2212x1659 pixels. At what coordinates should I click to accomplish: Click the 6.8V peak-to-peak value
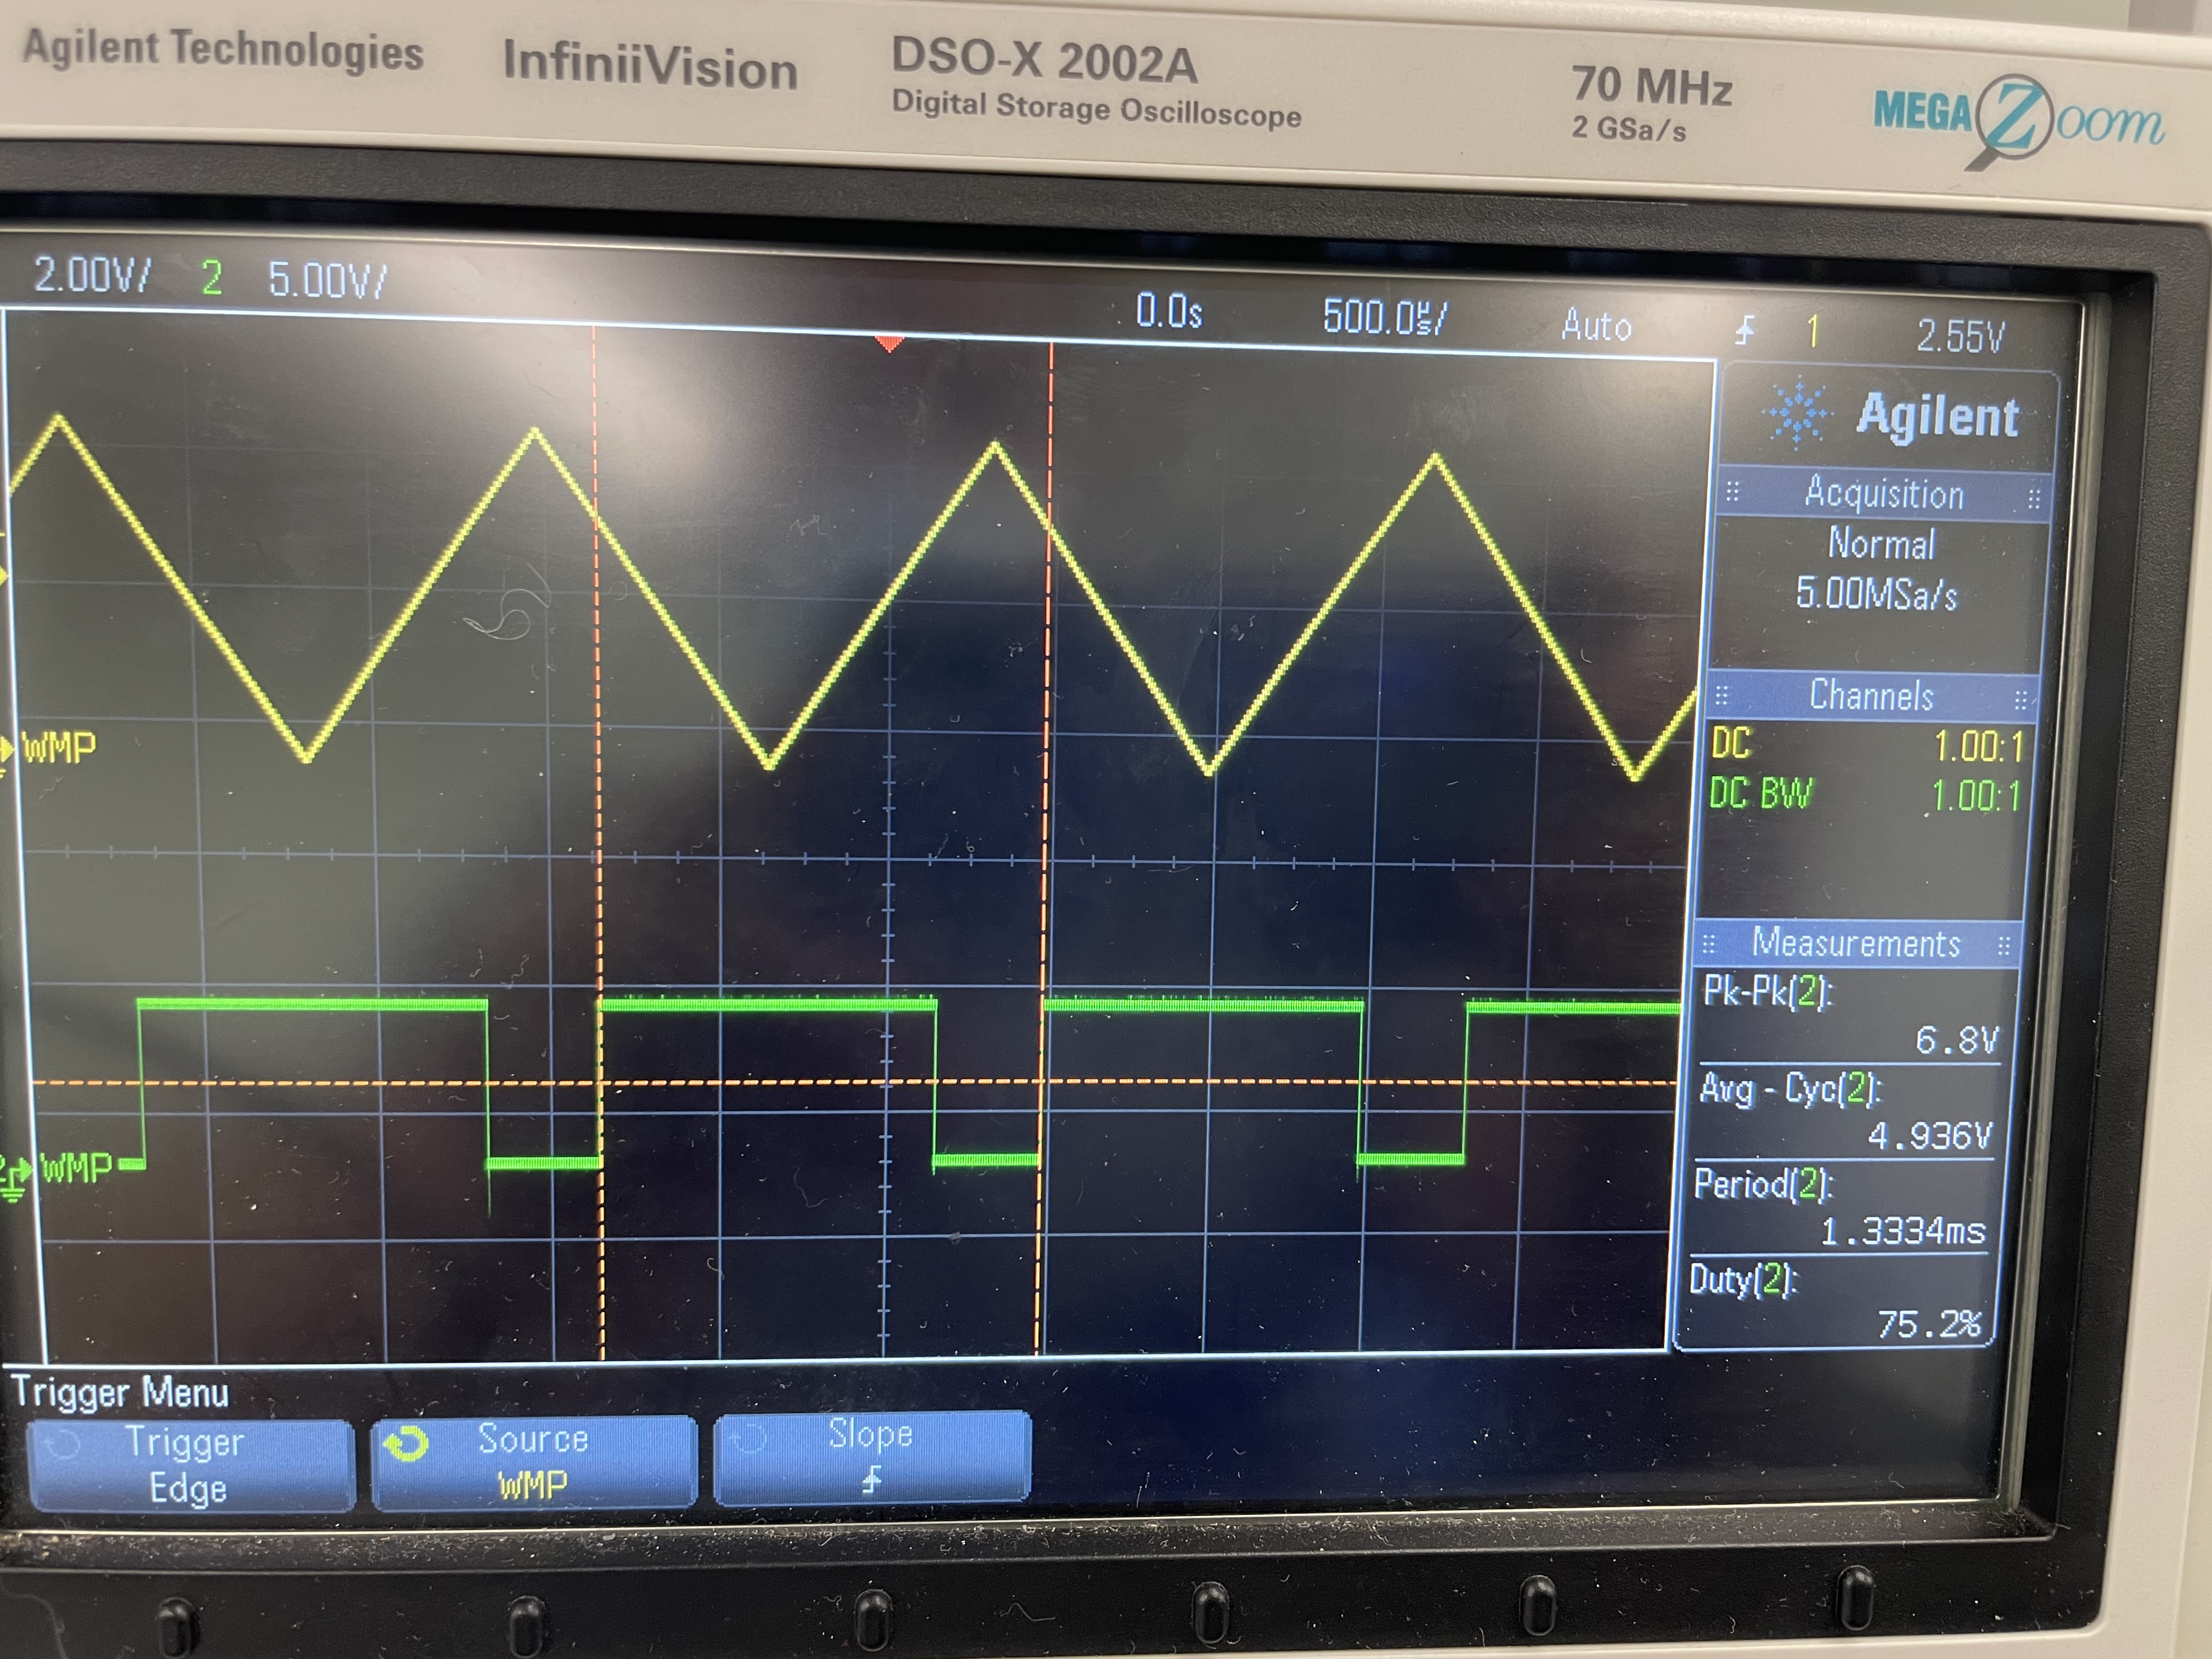point(1956,1040)
